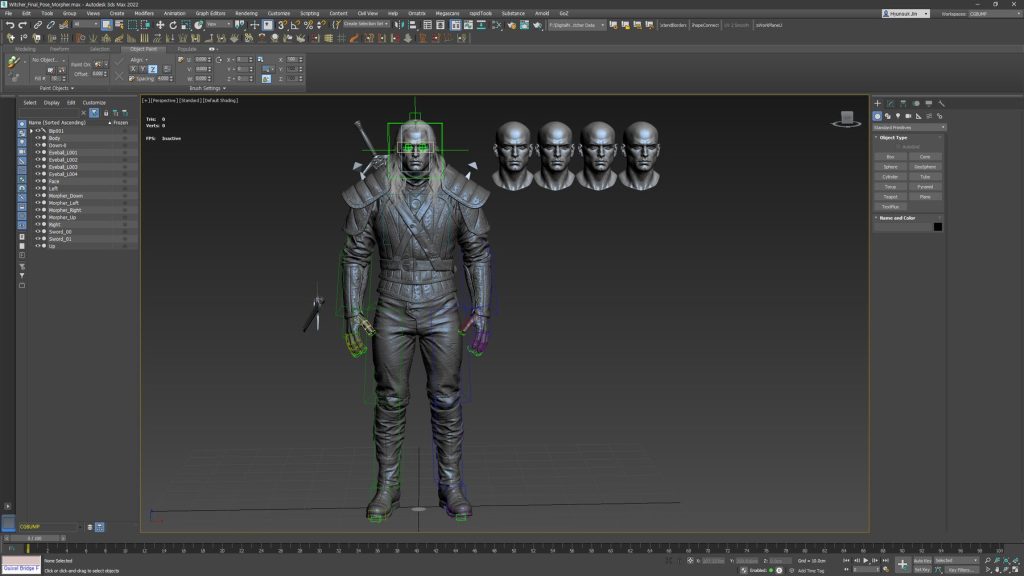This screenshot has width=1024, height=576.
Task: Open the Create Selection Set dropdown
Action: pos(366,24)
